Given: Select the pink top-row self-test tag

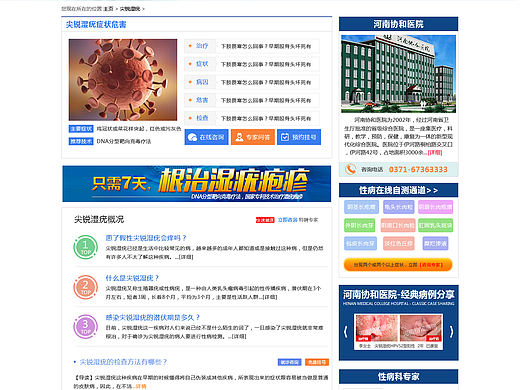Looking at the screenshot, I should pos(435,207).
